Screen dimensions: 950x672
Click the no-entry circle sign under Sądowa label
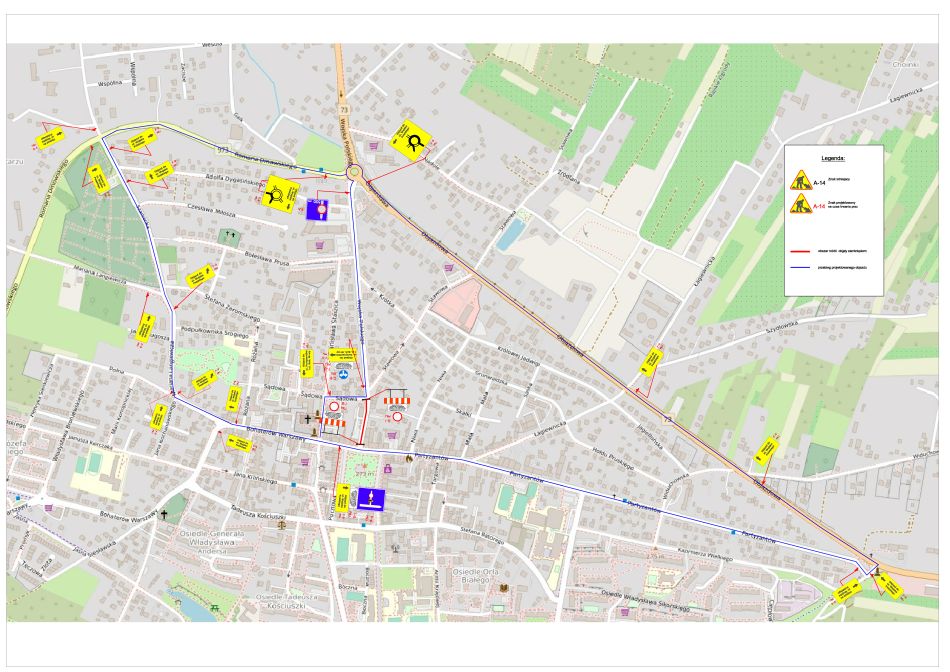(x=334, y=407)
